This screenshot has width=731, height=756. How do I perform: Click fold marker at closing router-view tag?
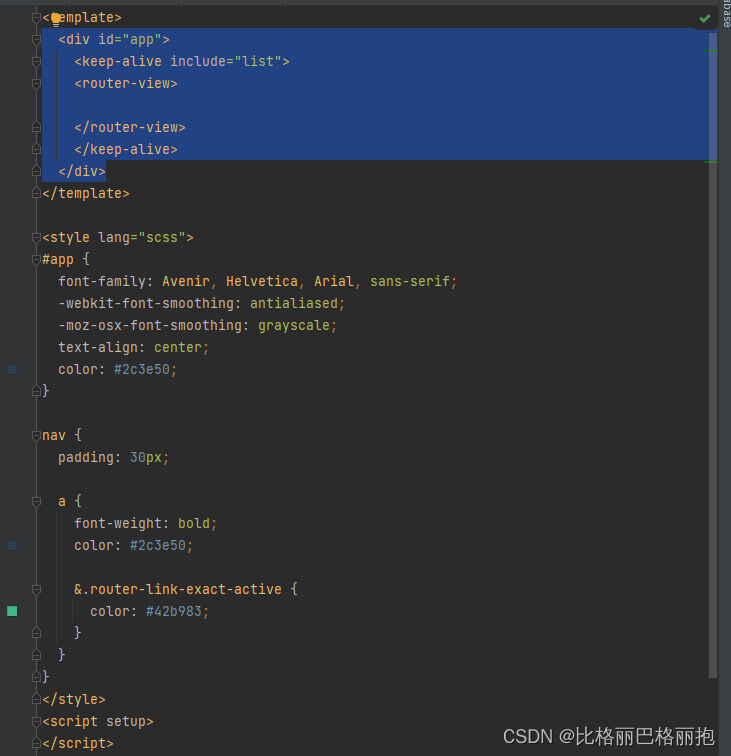tap(36, 127)
